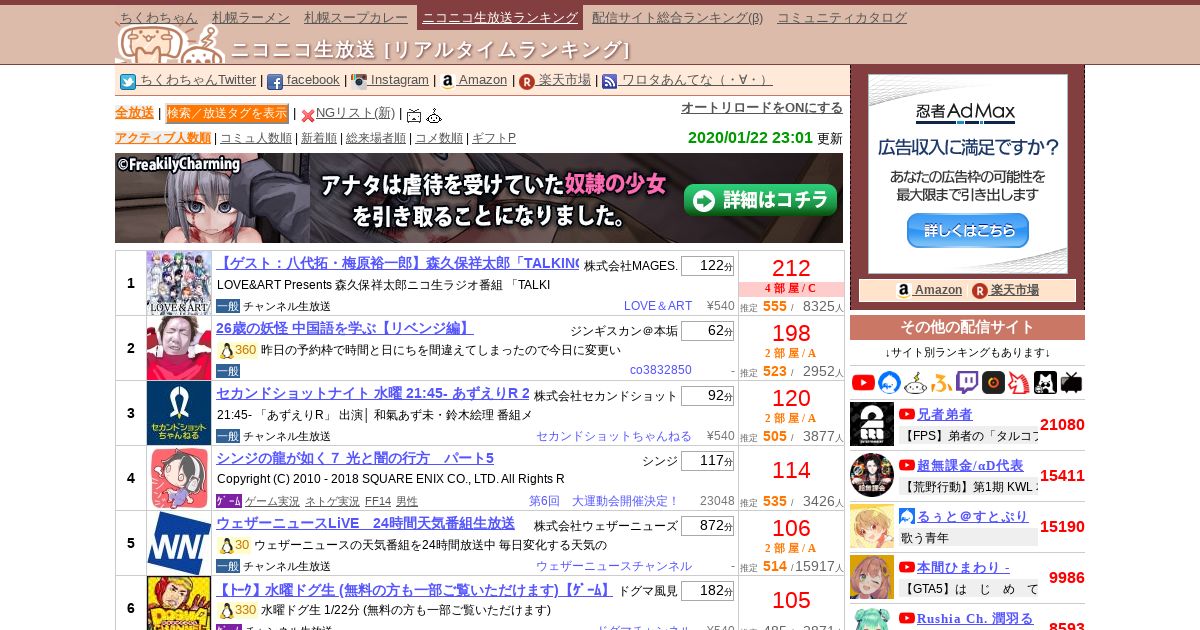
Task: Click the Amazon icon below the AdMax ad
Action: coord(904,290)
